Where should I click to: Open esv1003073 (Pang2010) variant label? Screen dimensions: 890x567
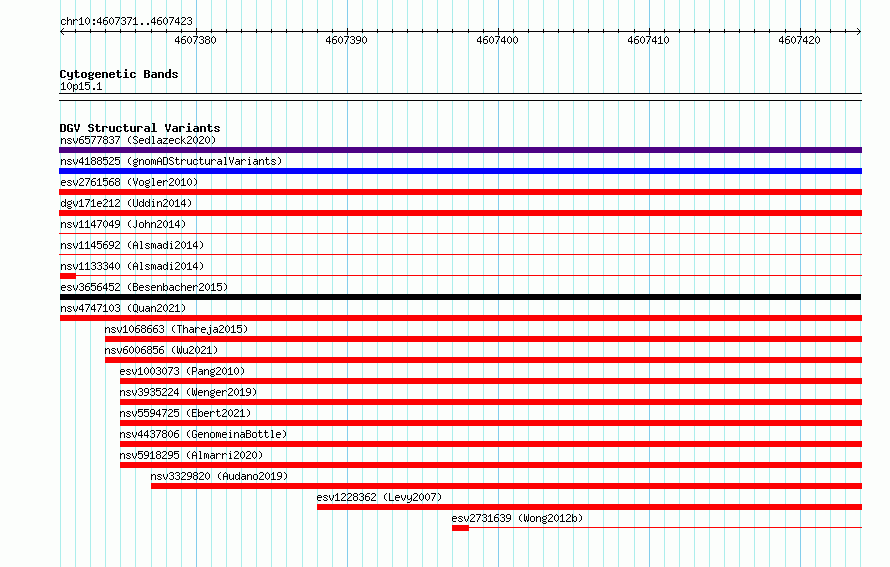182,371
